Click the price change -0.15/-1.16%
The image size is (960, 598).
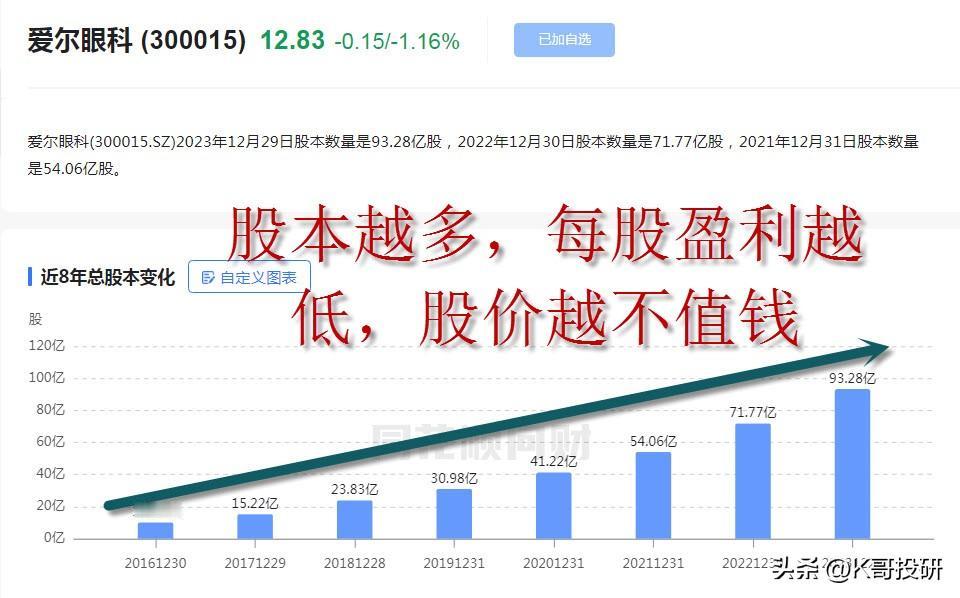(x=397, y=42)
